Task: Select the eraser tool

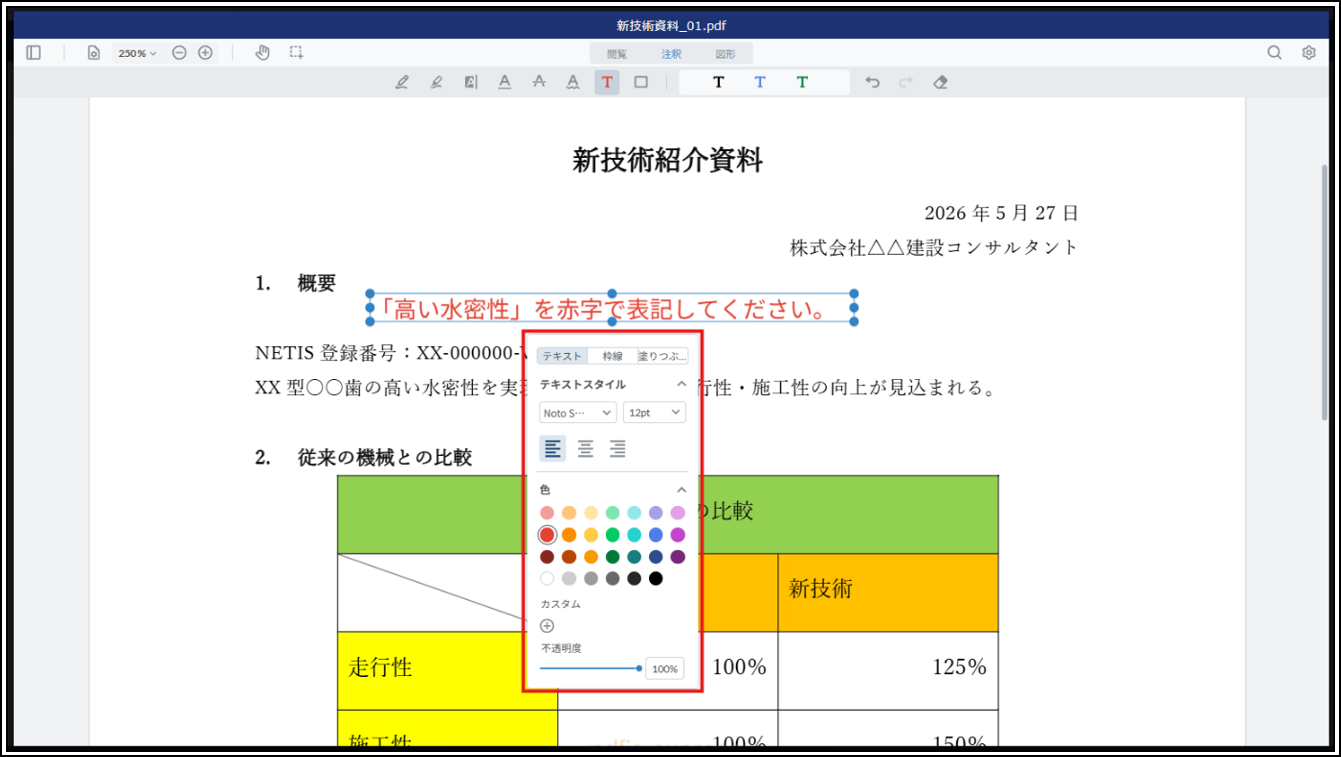Action: (x=940, y=82)
